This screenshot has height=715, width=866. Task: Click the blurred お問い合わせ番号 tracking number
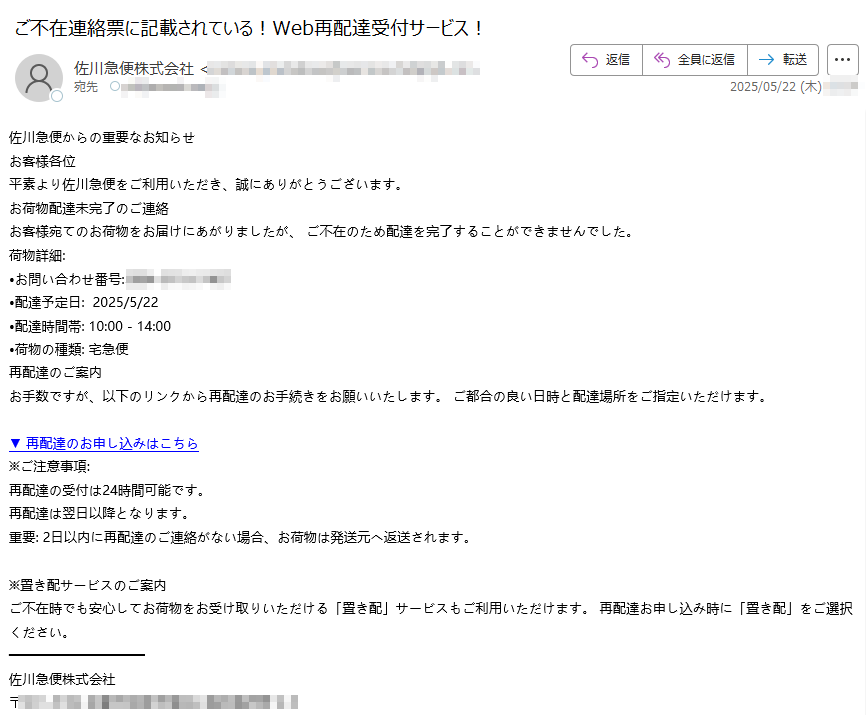pos(178,279)
